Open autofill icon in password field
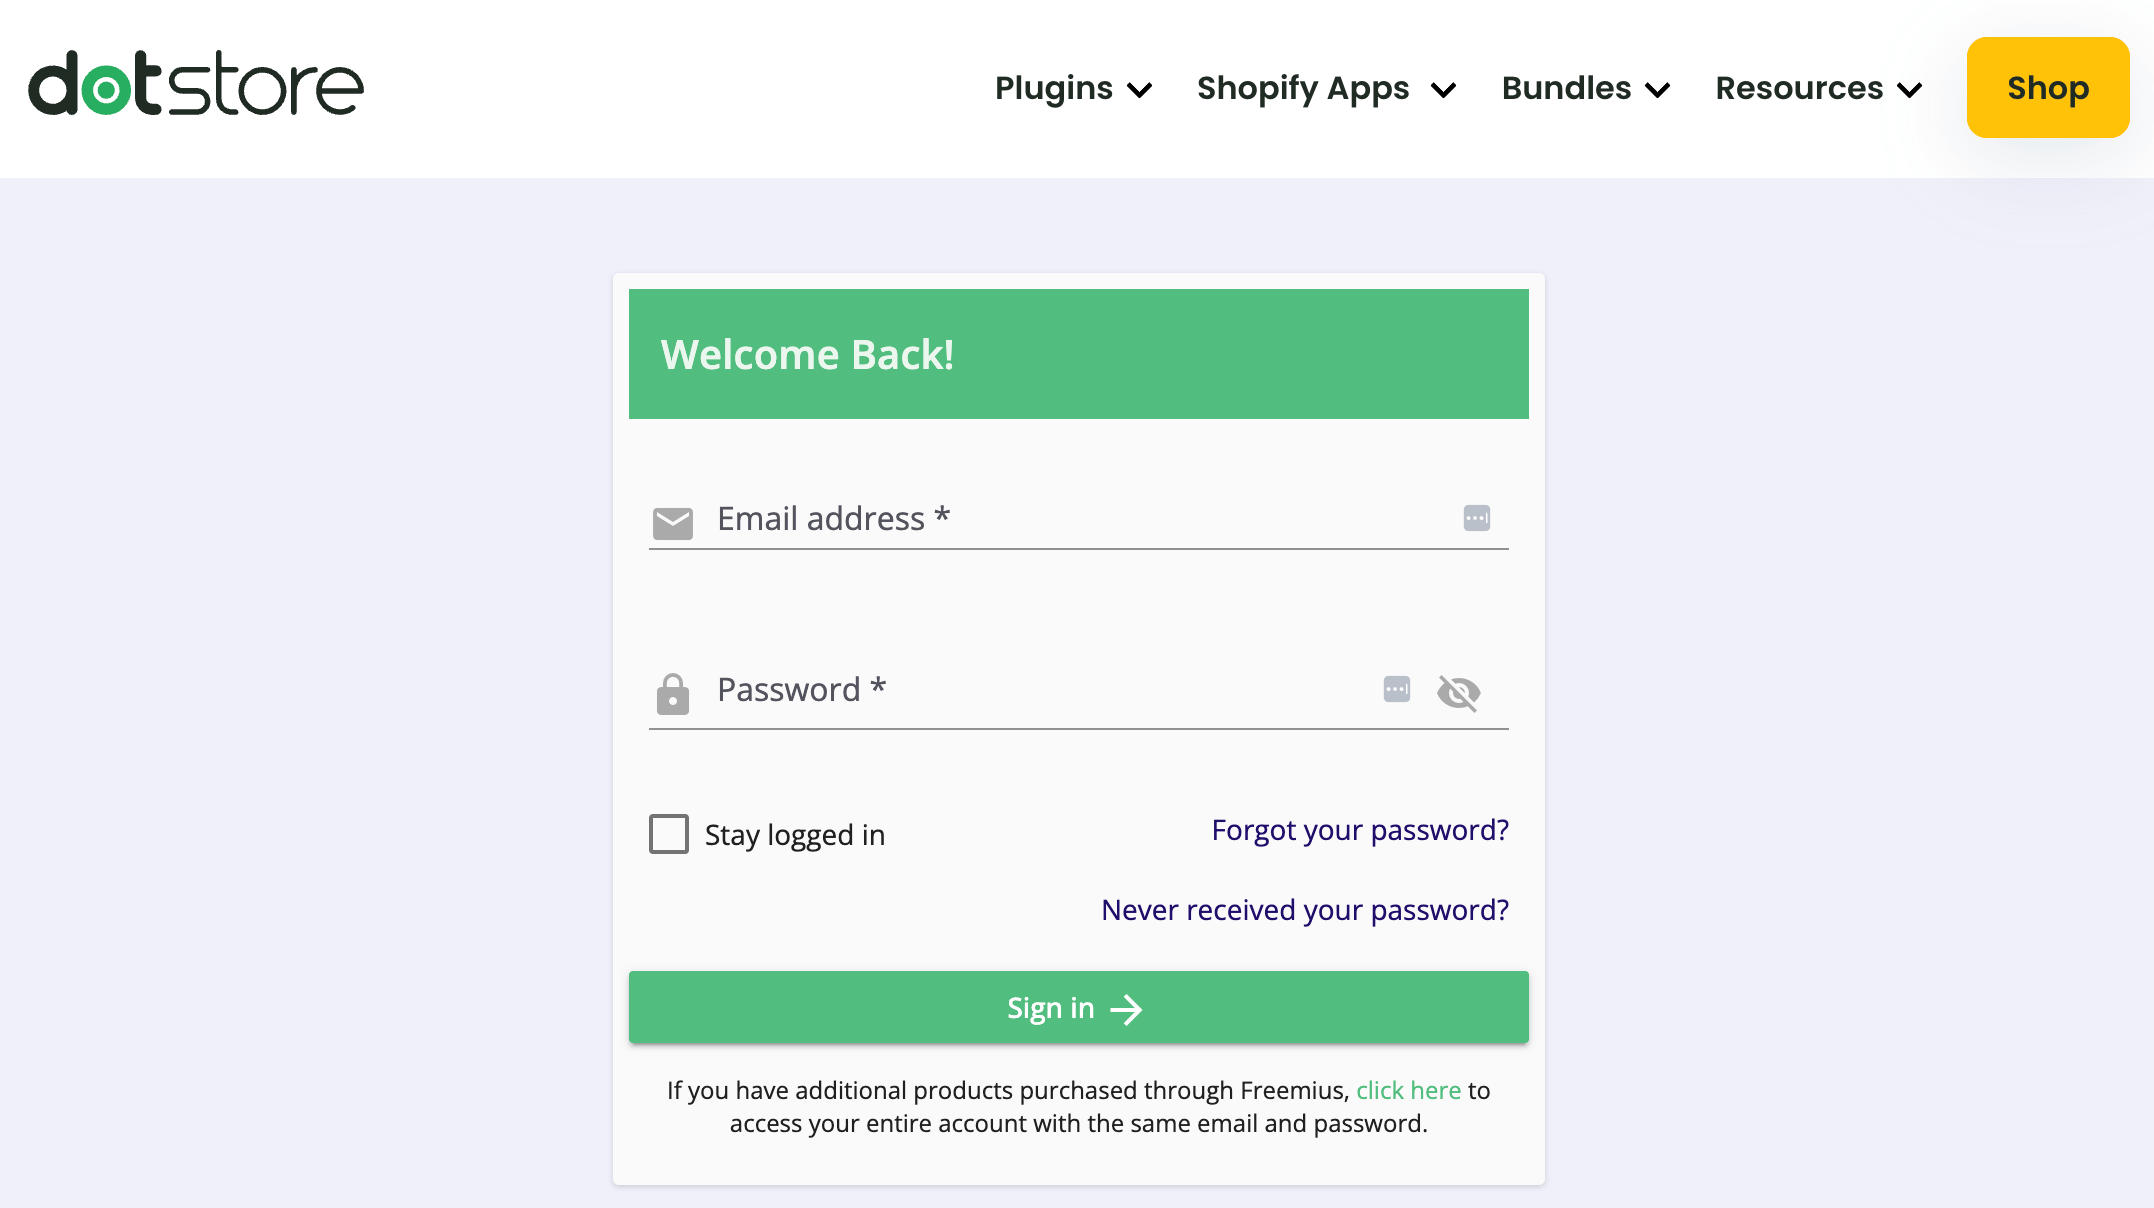This screenshot has width=2154, height=1208. tap(1397, 690)
